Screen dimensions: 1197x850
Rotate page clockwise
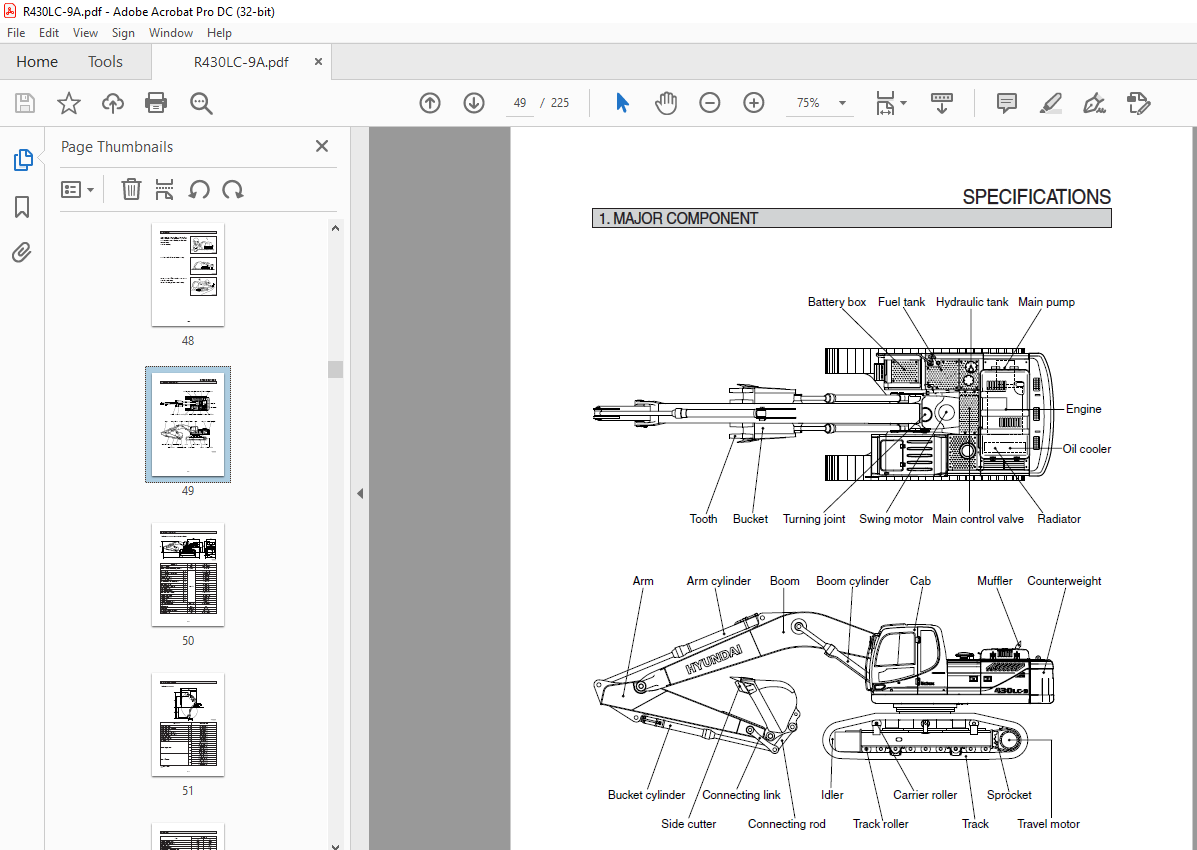(x=233, y=189)
